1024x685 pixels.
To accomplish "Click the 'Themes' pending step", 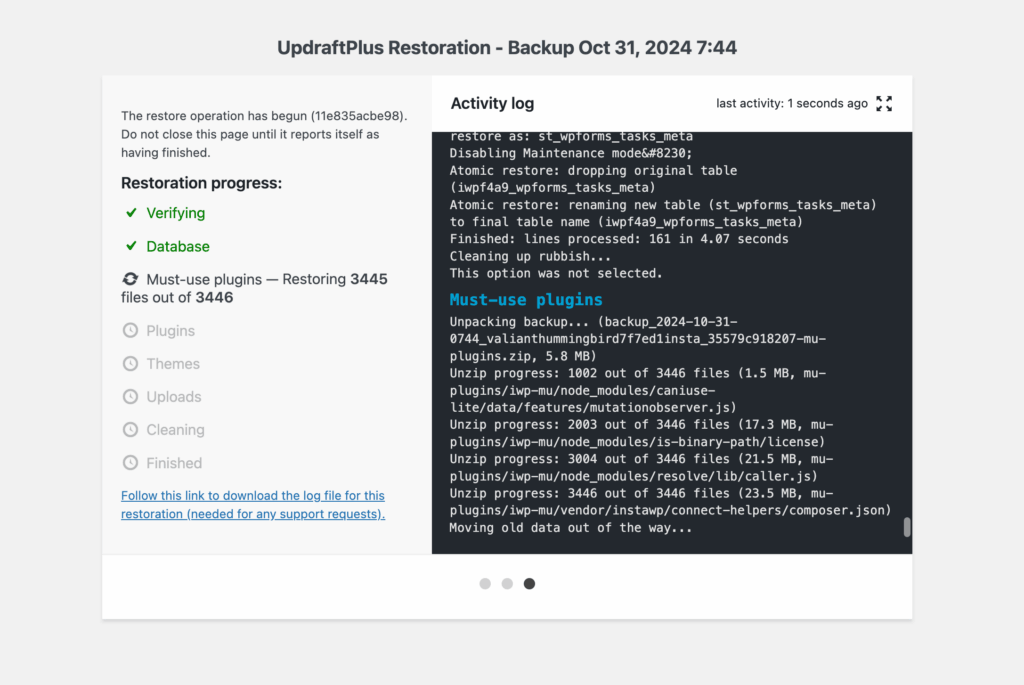I will click(173, 364).
